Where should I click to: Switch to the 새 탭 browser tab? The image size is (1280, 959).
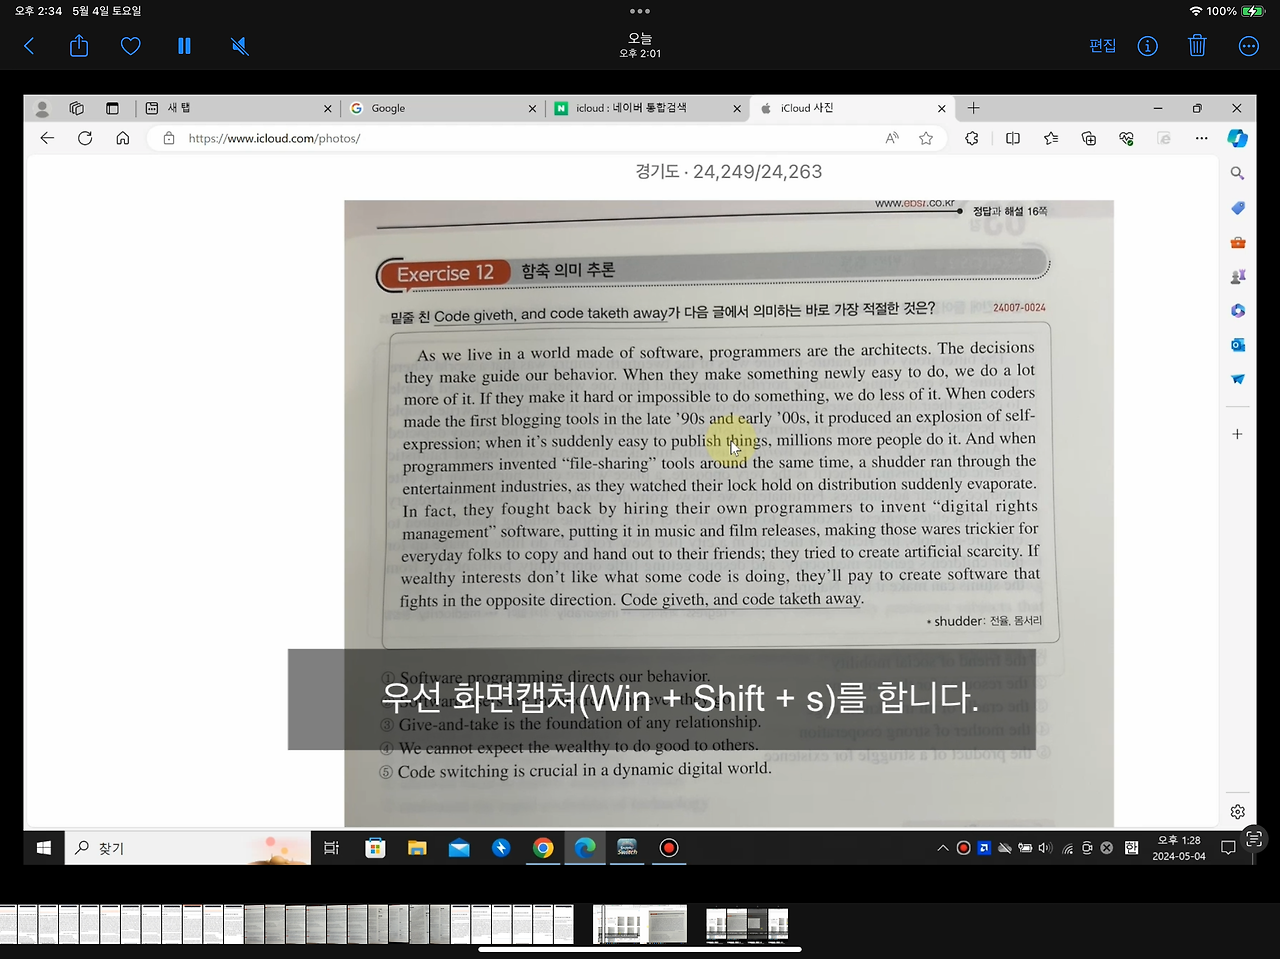(x=238, y=108)
